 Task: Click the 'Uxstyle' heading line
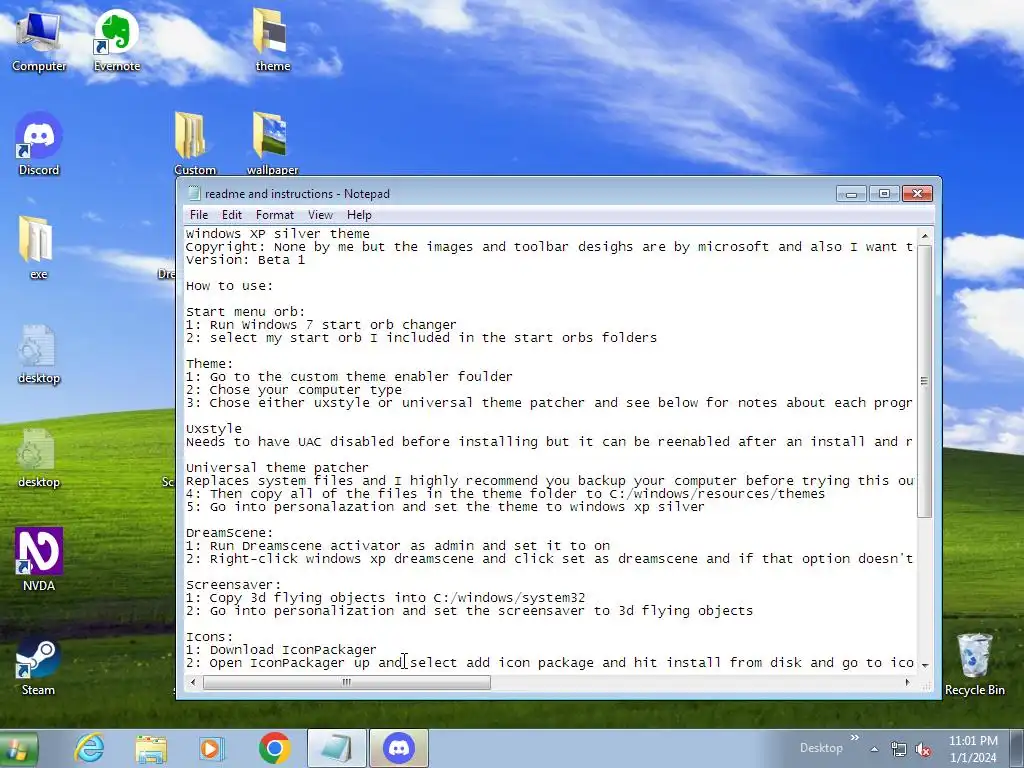(214, 429)
